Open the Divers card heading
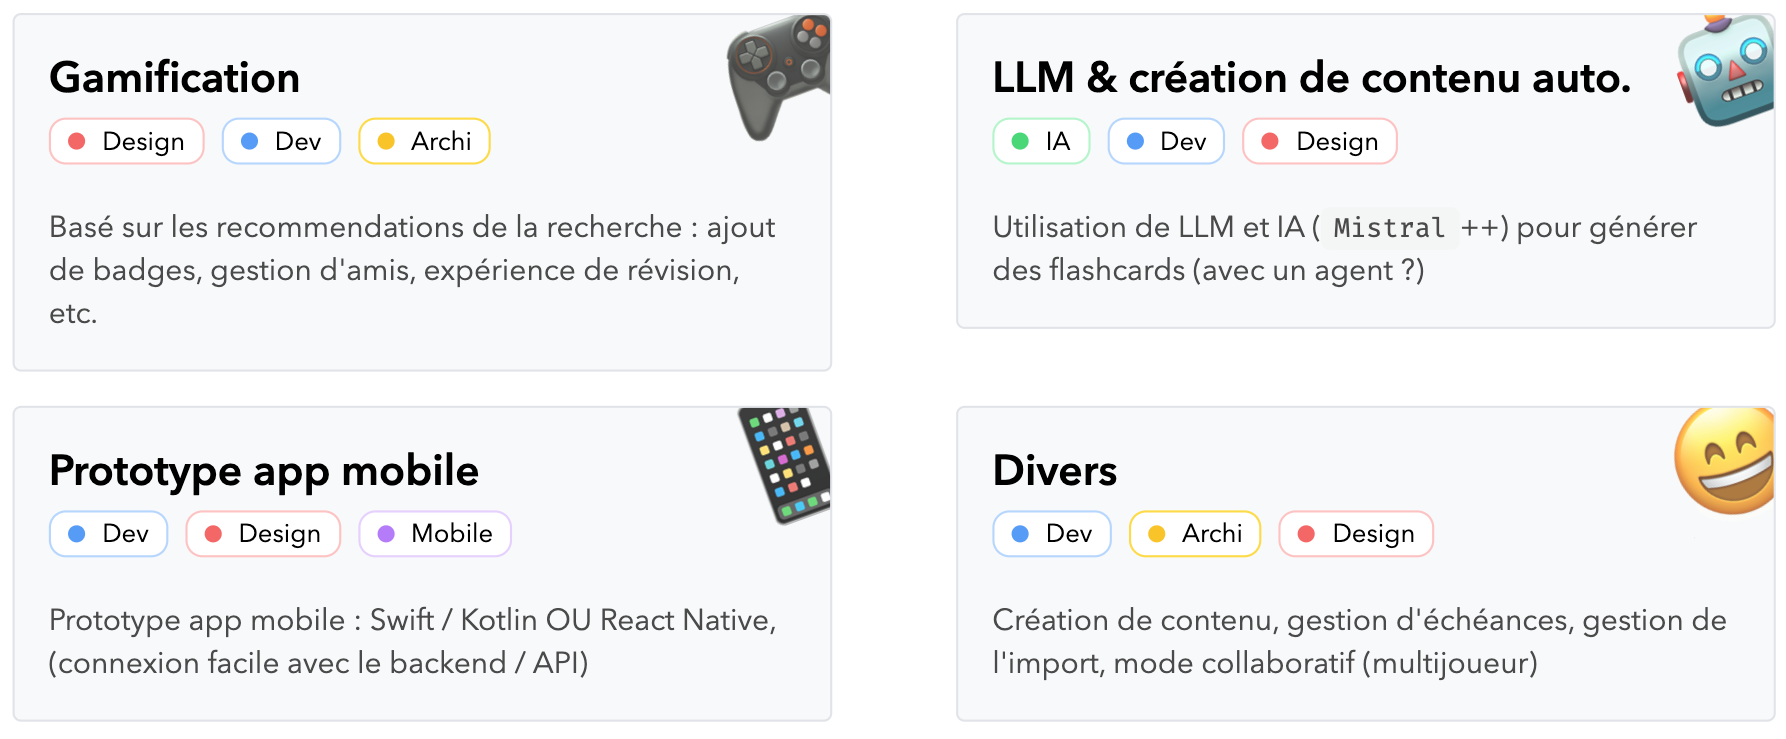Image resolution: width=1786 pixels, height=739 pixels. (1055, 471)
